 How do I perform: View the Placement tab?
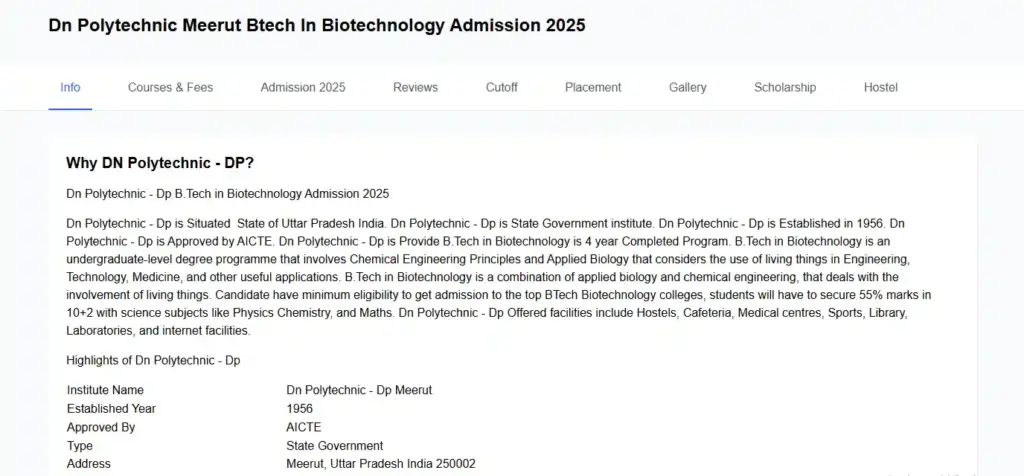593,87
